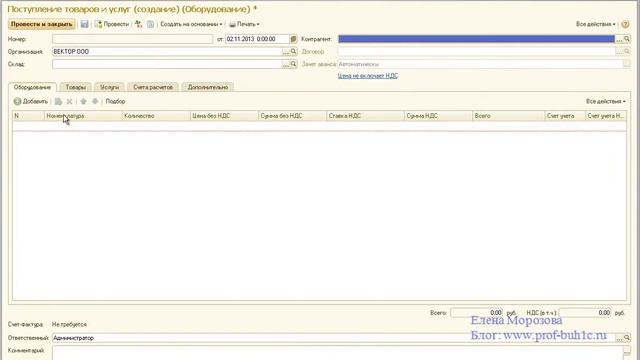The height and width of the screenshot is (360, 640).
Task: Click the N column header
Action: click(28, 116)
